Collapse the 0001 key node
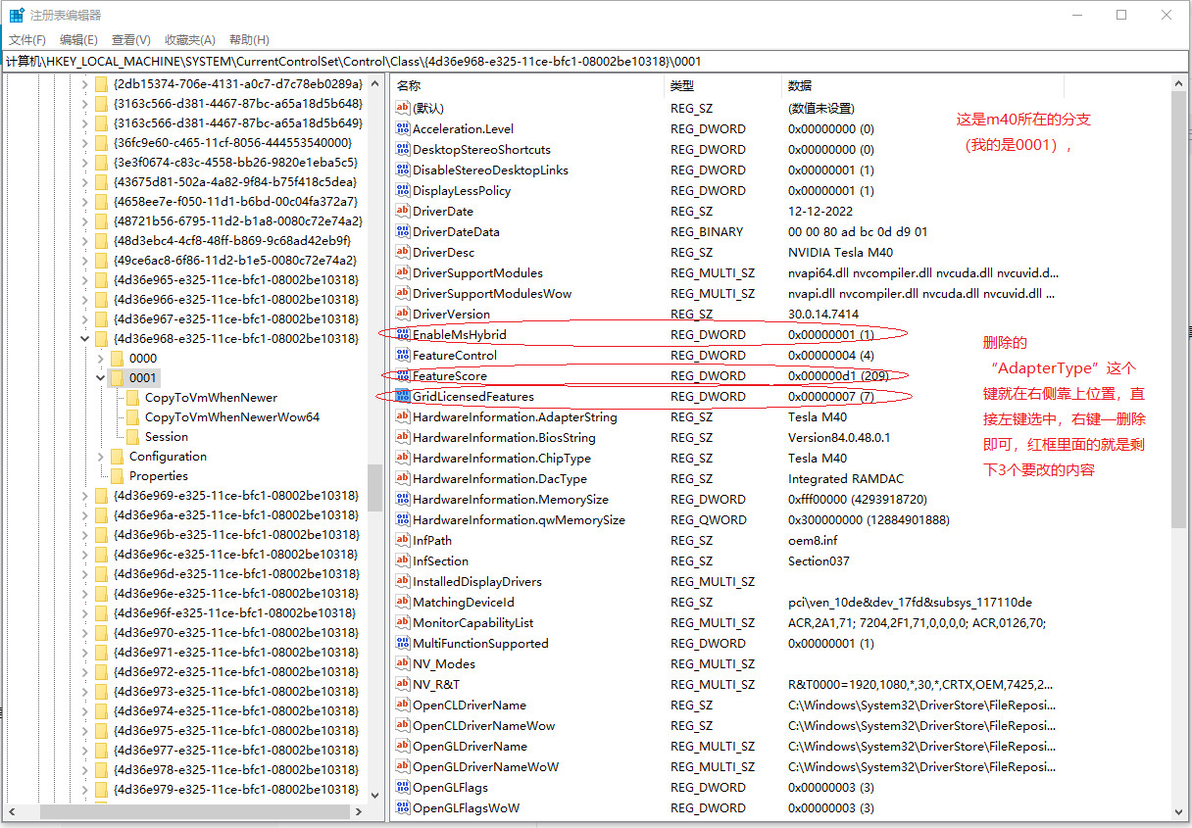The image size is (1192, 828). tap(100, 378)
